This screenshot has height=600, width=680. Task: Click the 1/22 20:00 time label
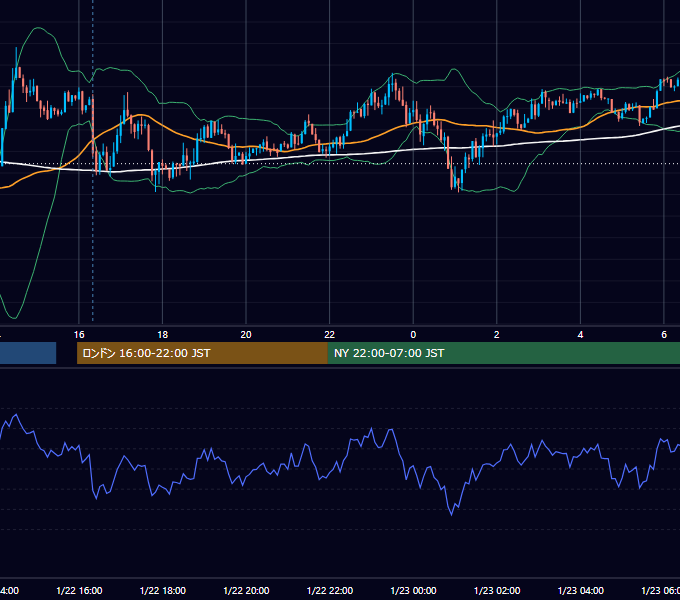point(246,590)
